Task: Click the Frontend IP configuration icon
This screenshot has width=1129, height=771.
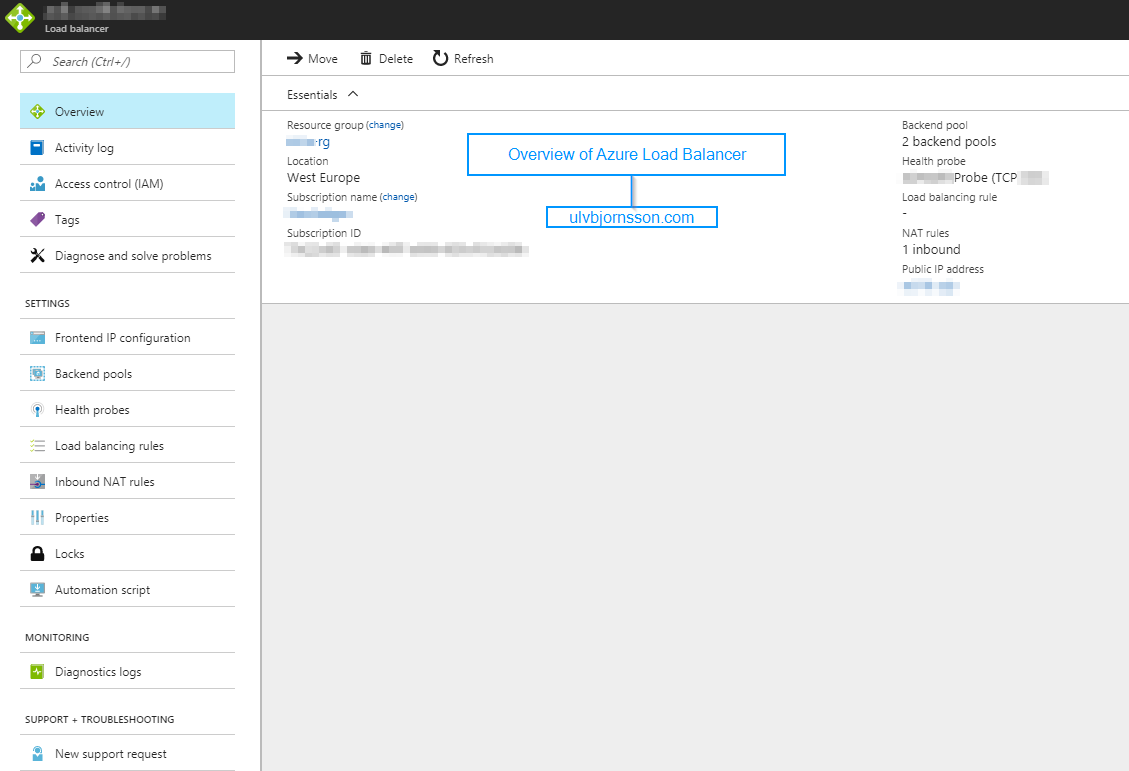Action: point(37,338)
